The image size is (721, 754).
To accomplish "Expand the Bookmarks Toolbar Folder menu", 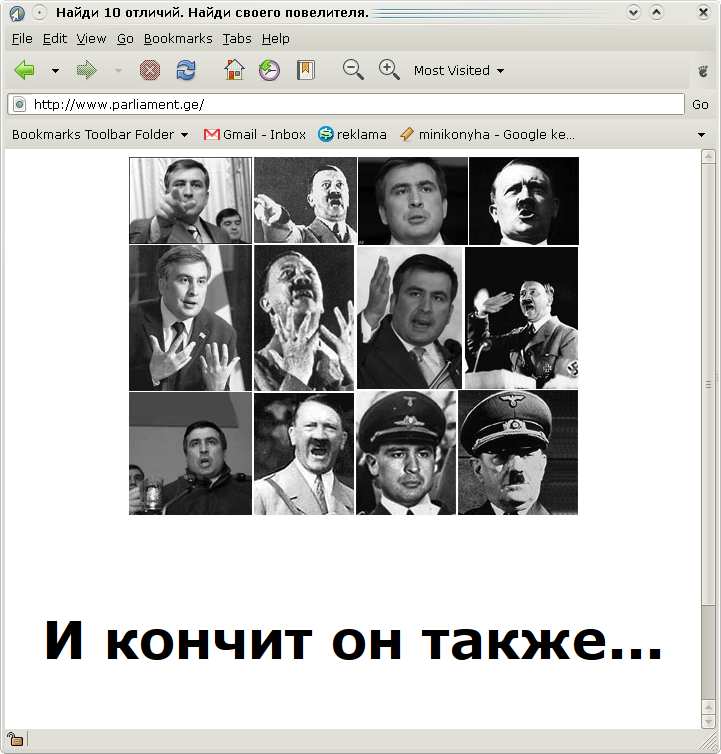I will (99, 134).
